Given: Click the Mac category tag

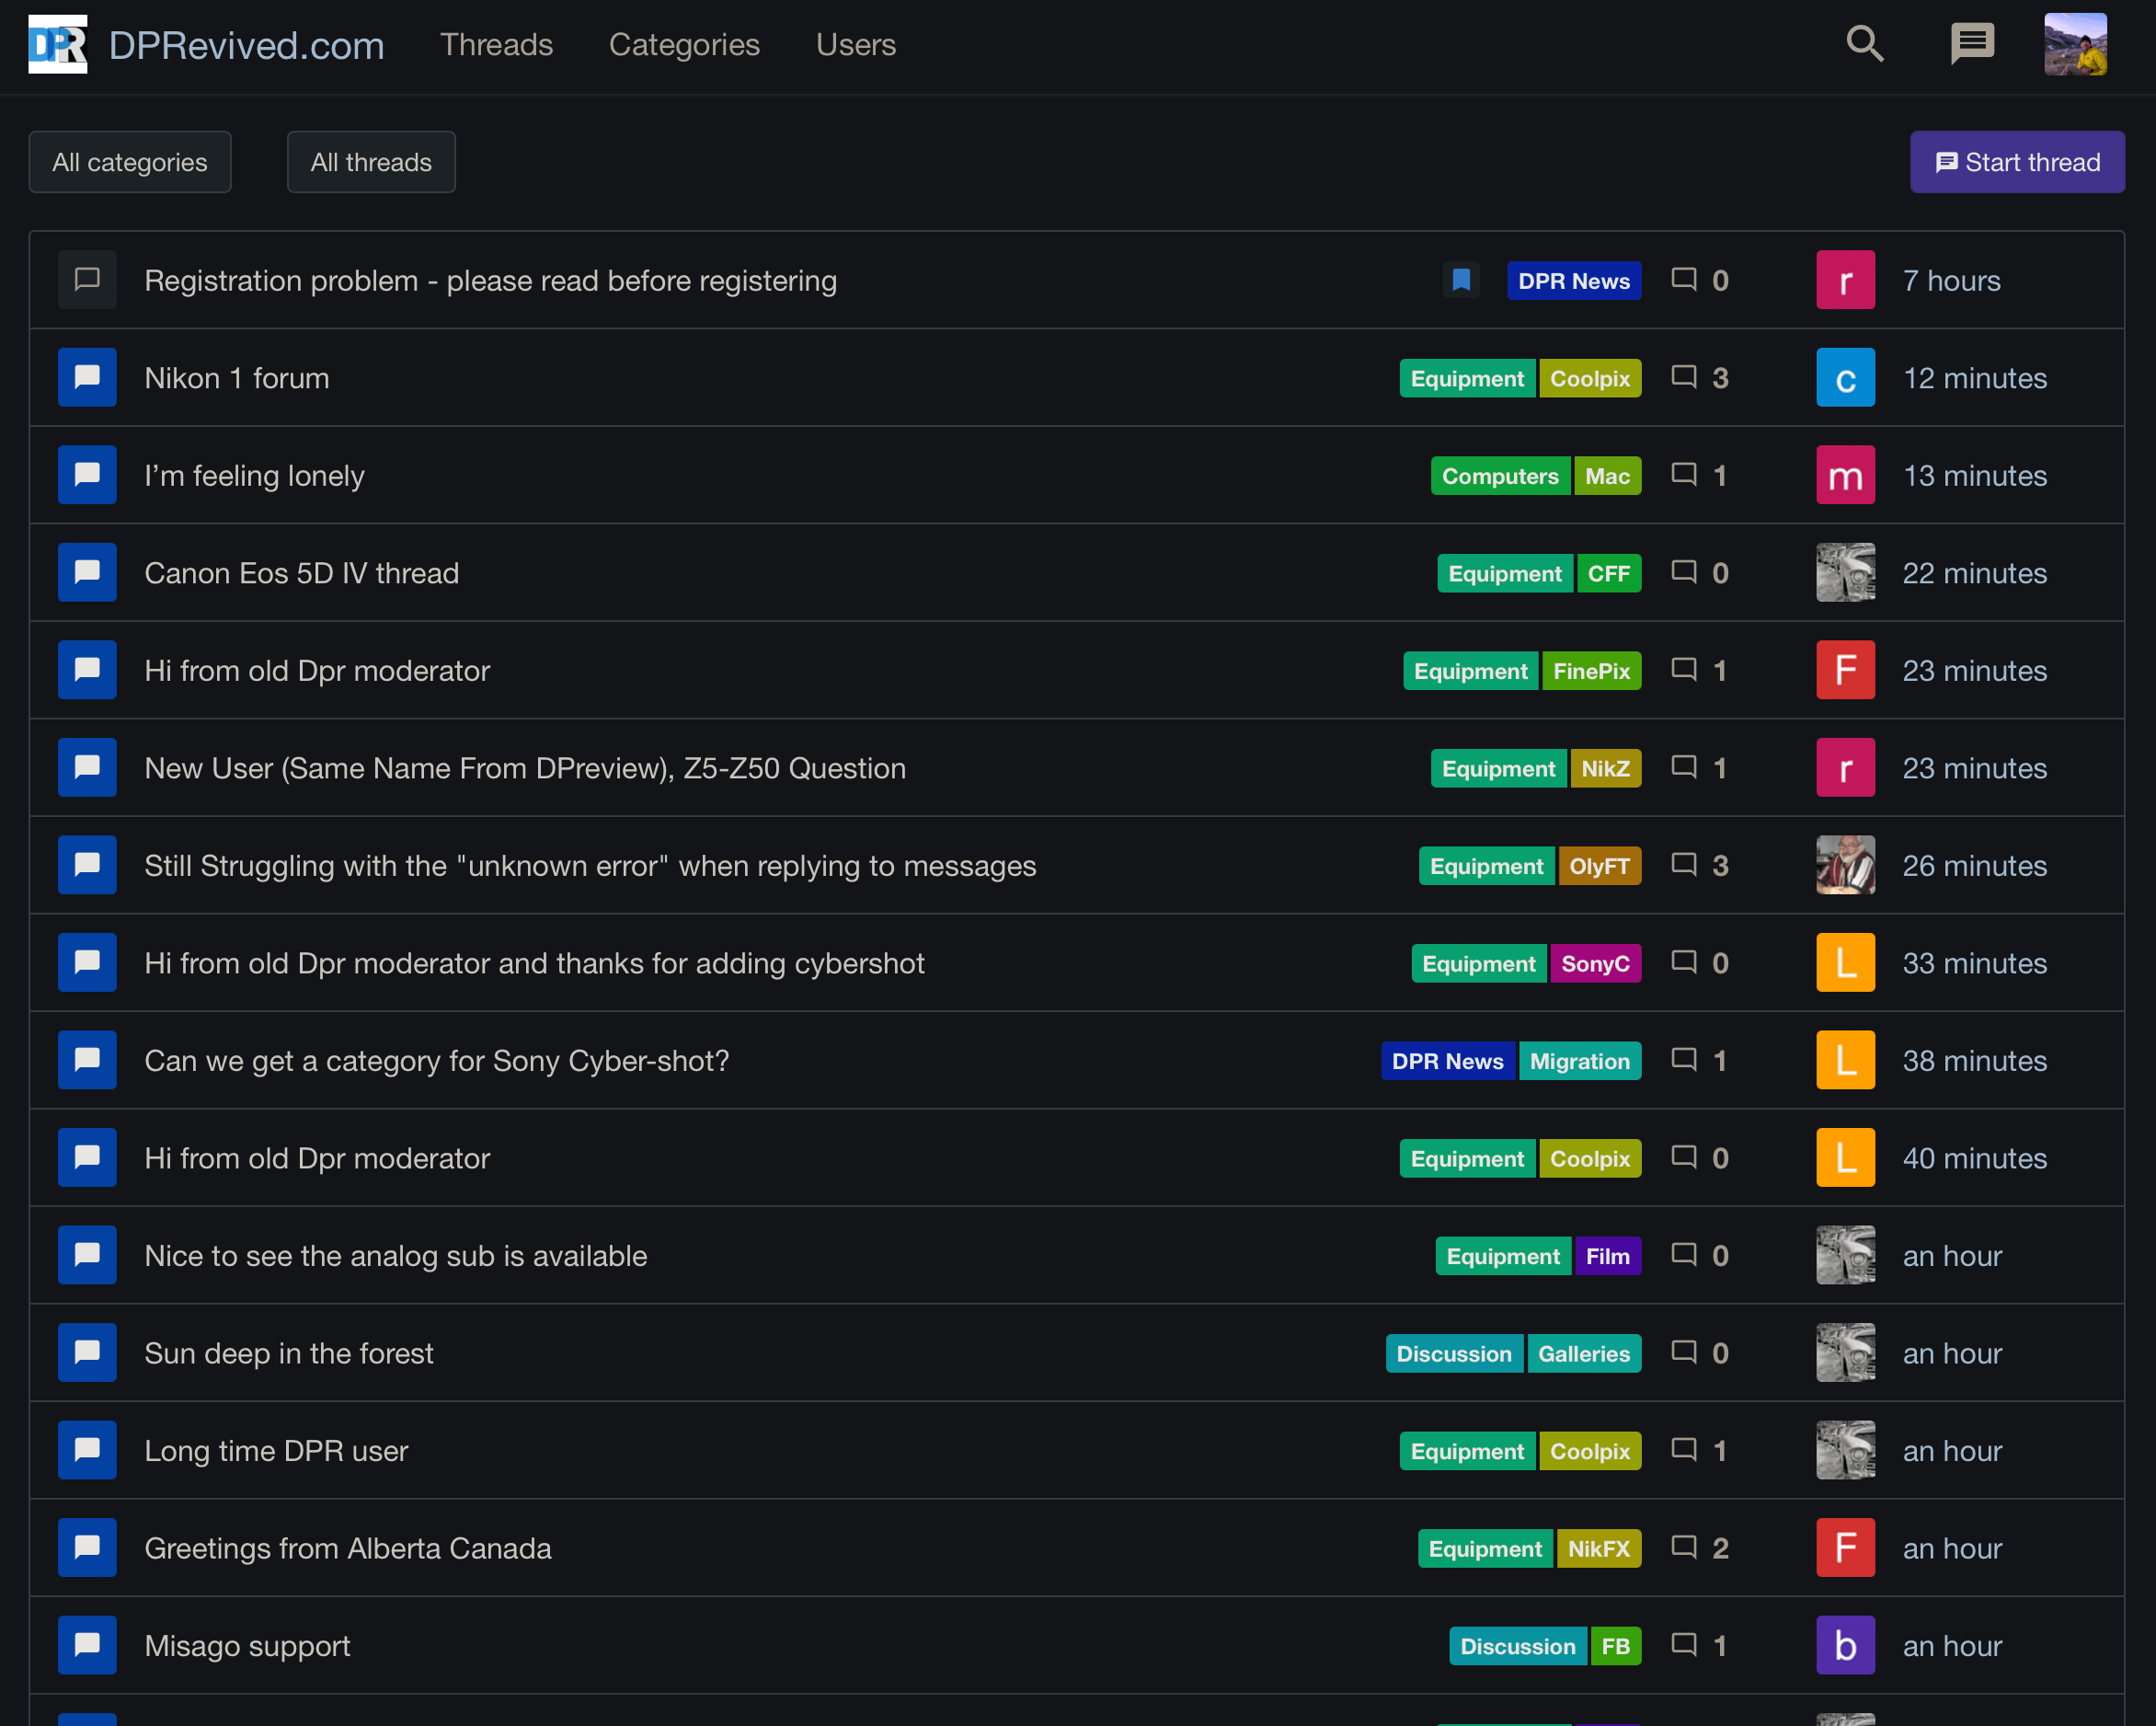Looking at the screenshot, I should pos(1607,476).
